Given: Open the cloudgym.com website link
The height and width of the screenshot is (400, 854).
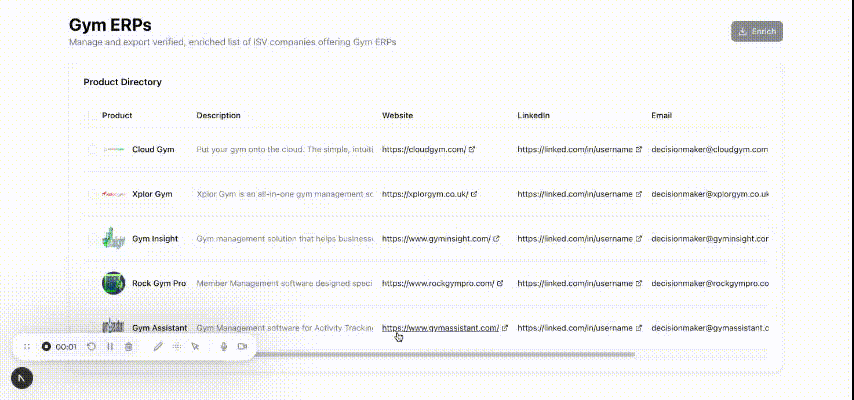Looking at the screenshot, I should point(428,149).
